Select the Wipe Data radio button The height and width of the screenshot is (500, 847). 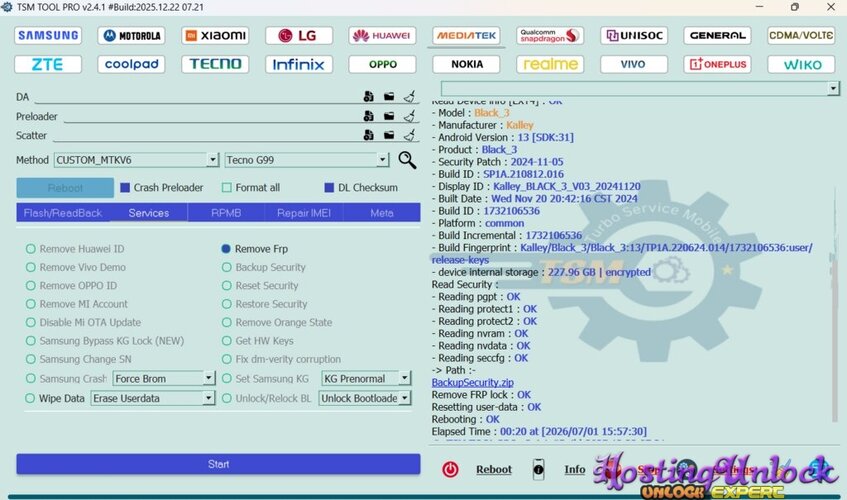(x=30, y=398)
